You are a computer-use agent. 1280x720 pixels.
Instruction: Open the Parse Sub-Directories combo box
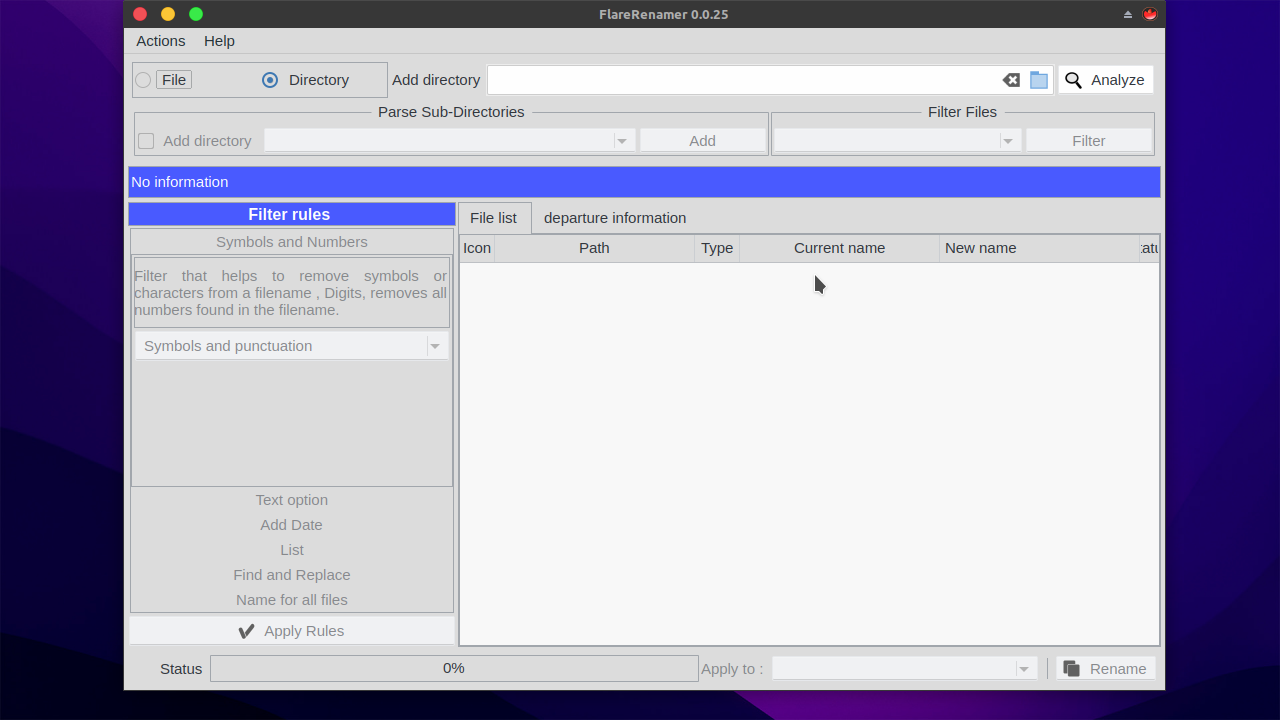pyautogui.click(x=449, y=141)
